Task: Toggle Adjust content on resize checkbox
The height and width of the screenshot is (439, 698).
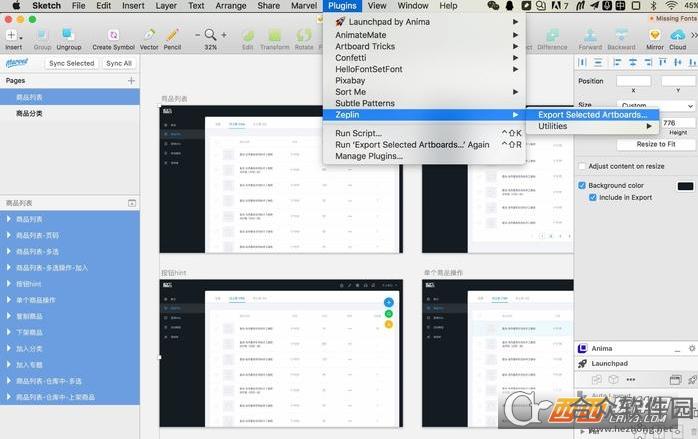Action: click(x=582, y=166)
